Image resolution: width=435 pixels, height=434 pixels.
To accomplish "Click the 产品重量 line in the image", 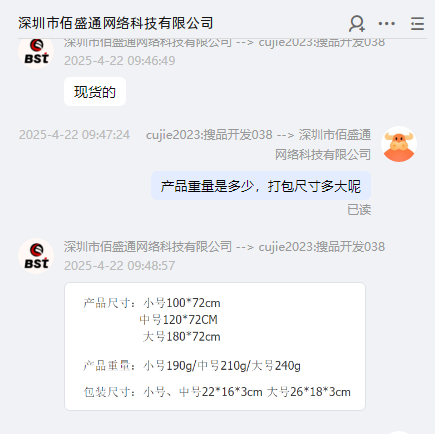I will (x=192, y=366).
